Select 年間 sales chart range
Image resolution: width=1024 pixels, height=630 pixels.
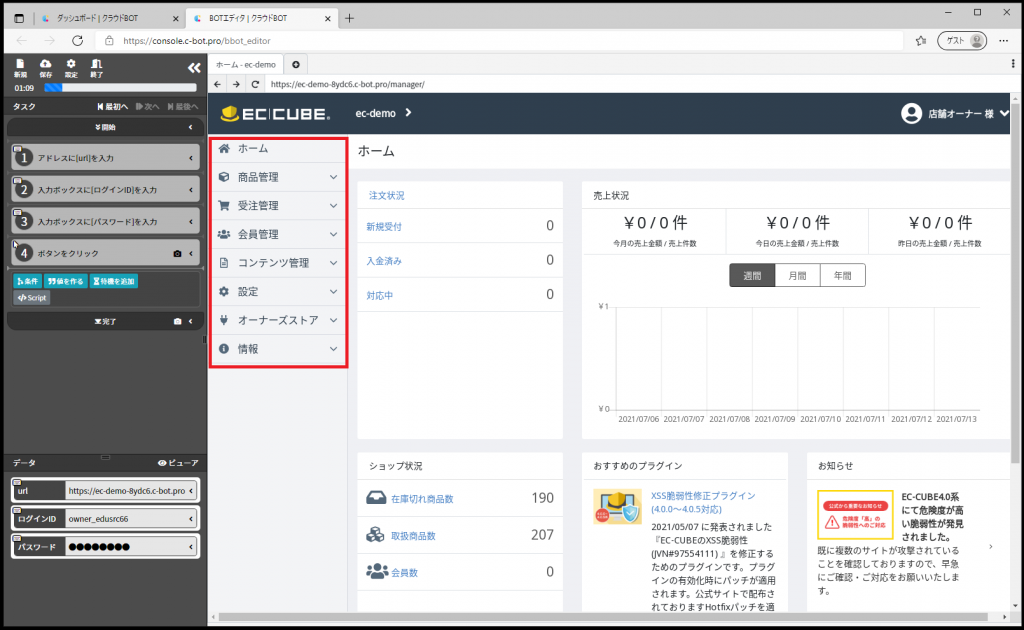(x=842, y=276)
